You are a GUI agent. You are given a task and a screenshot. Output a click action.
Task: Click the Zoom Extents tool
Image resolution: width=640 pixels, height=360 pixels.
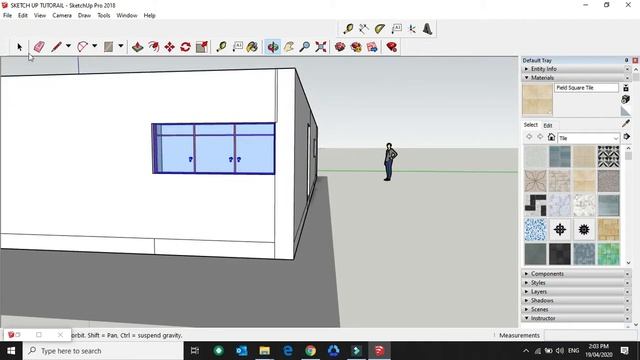click(321, 47)
